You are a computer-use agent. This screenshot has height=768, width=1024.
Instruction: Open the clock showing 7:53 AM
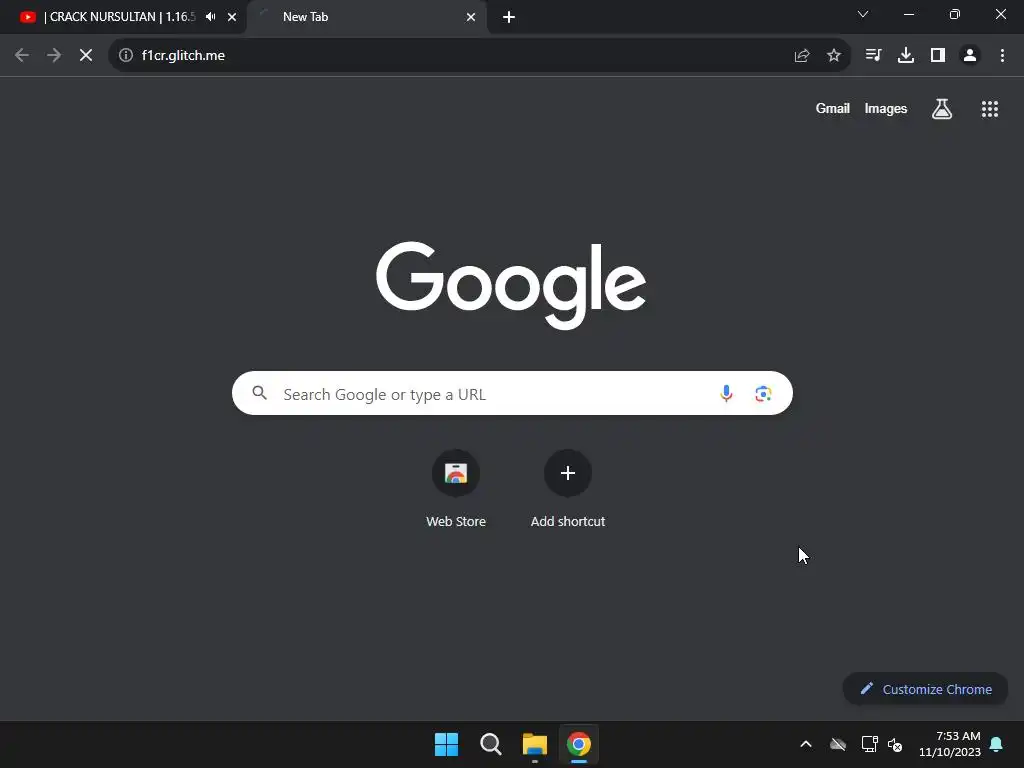point(950,744)
